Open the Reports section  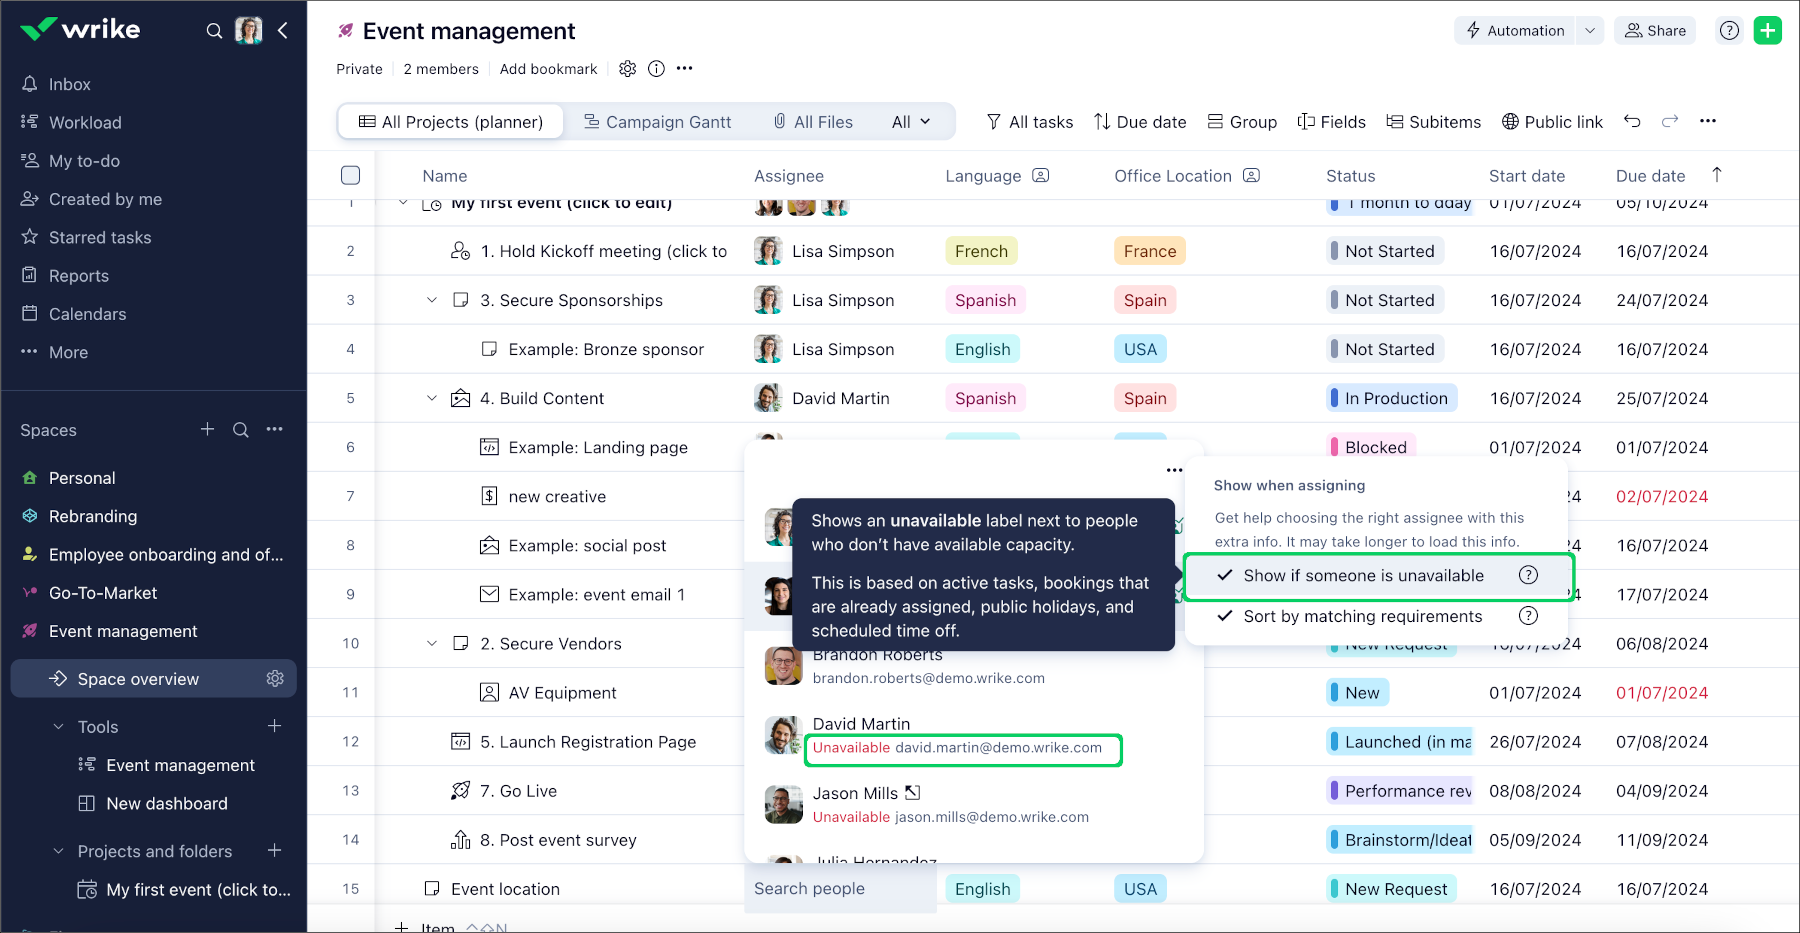coord(77,275)
